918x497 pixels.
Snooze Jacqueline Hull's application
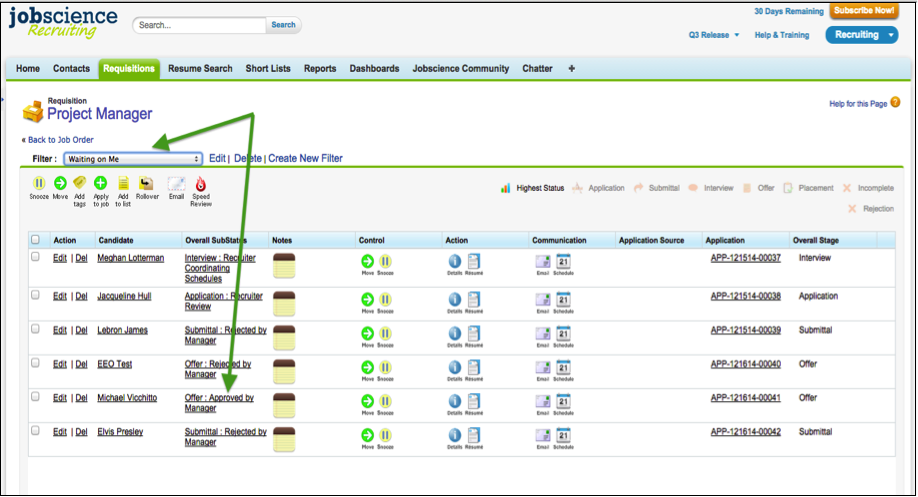pyautogui.click(x=385, y=300)
